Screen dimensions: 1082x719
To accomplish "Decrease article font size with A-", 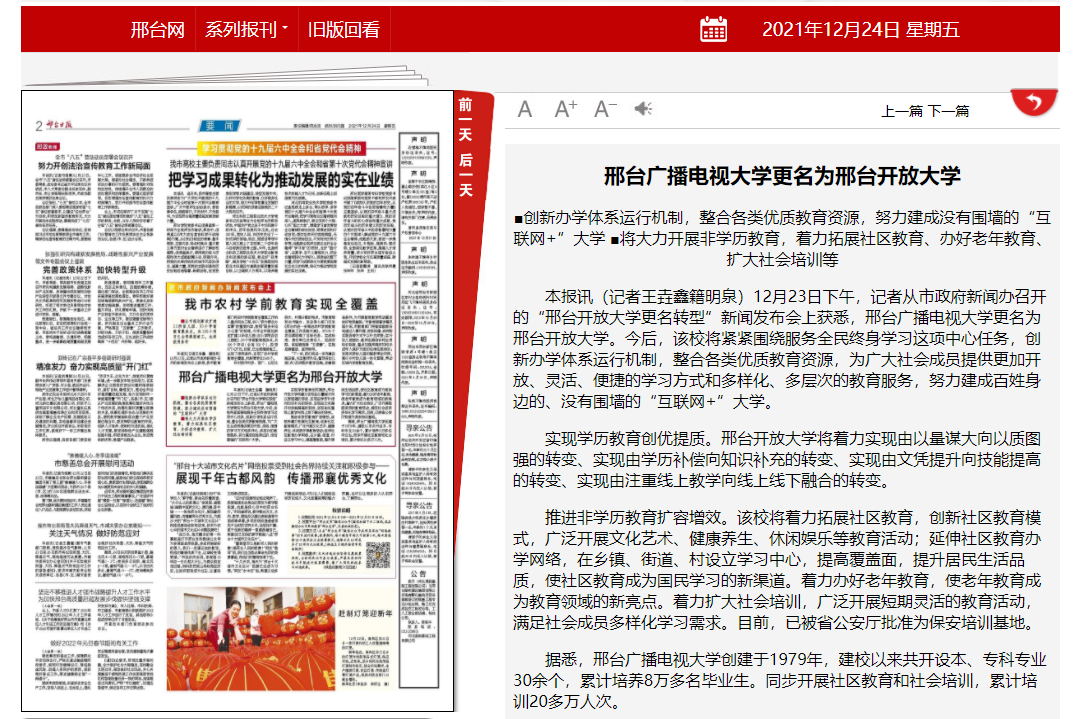I will pyautogui.click(x=605, y=109).
